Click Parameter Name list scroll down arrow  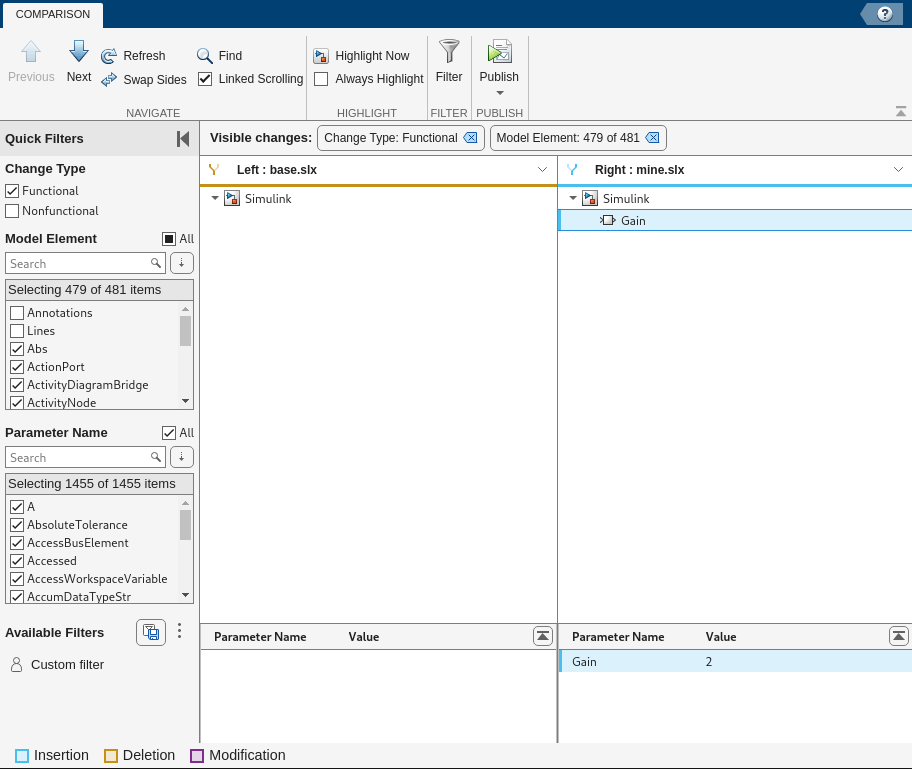186,594
